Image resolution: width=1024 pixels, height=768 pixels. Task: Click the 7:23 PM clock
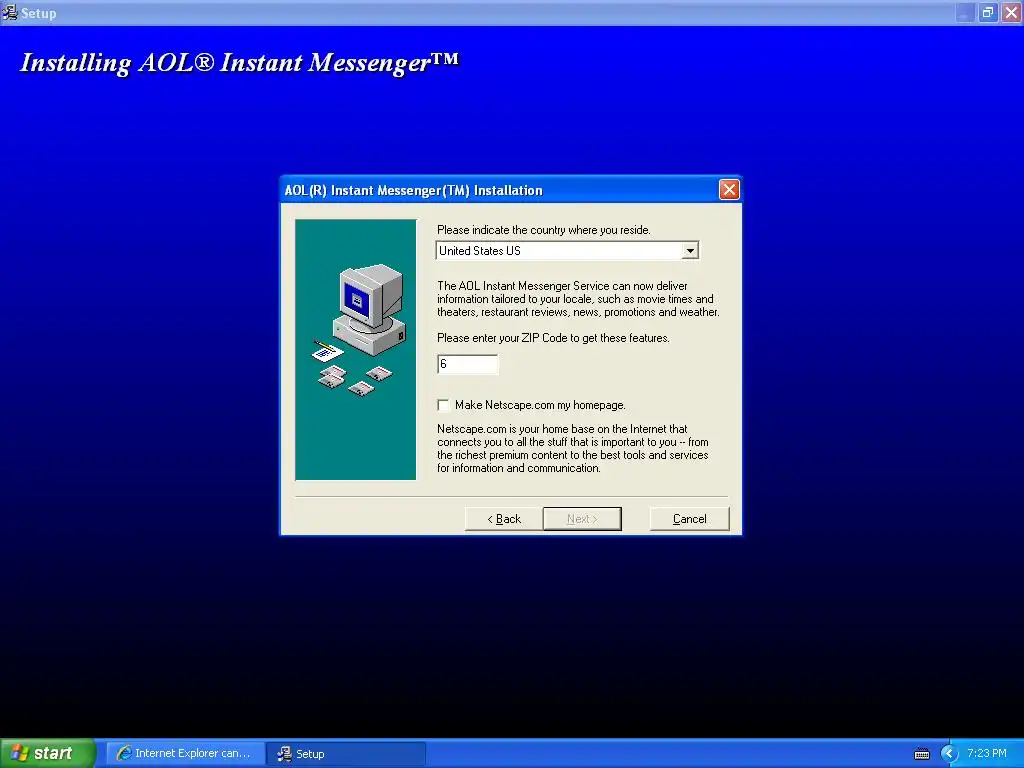987,753
